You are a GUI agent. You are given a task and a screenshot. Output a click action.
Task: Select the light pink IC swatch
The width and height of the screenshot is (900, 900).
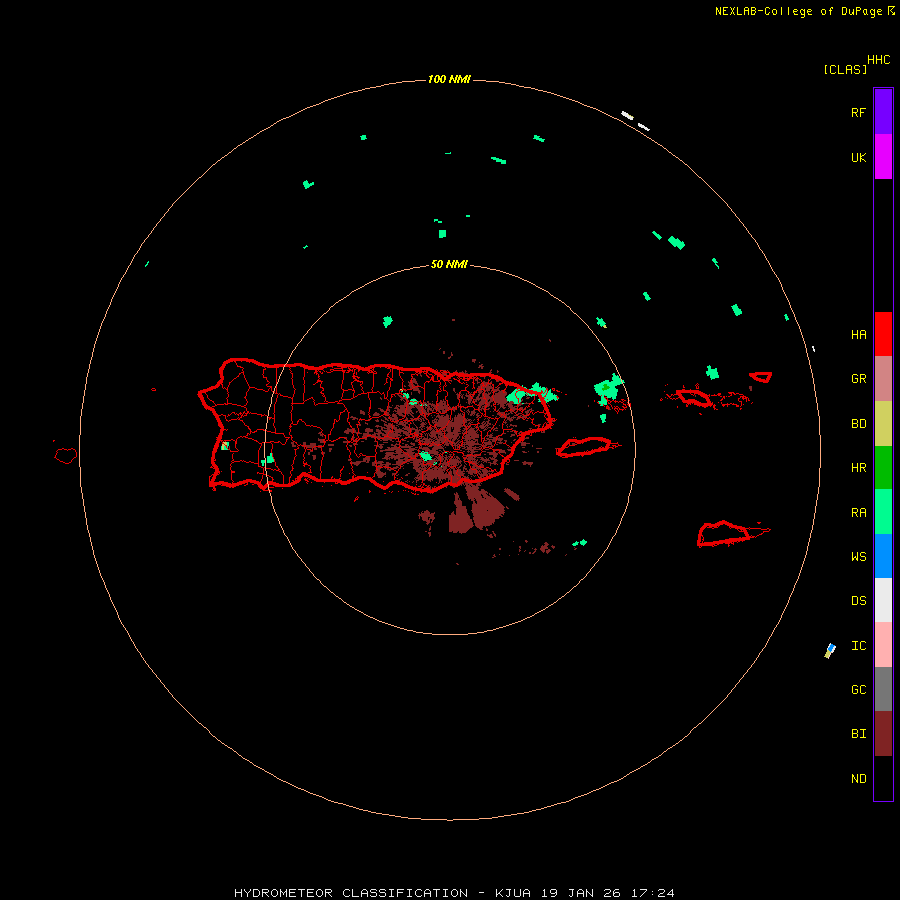[x=883, y=645]
